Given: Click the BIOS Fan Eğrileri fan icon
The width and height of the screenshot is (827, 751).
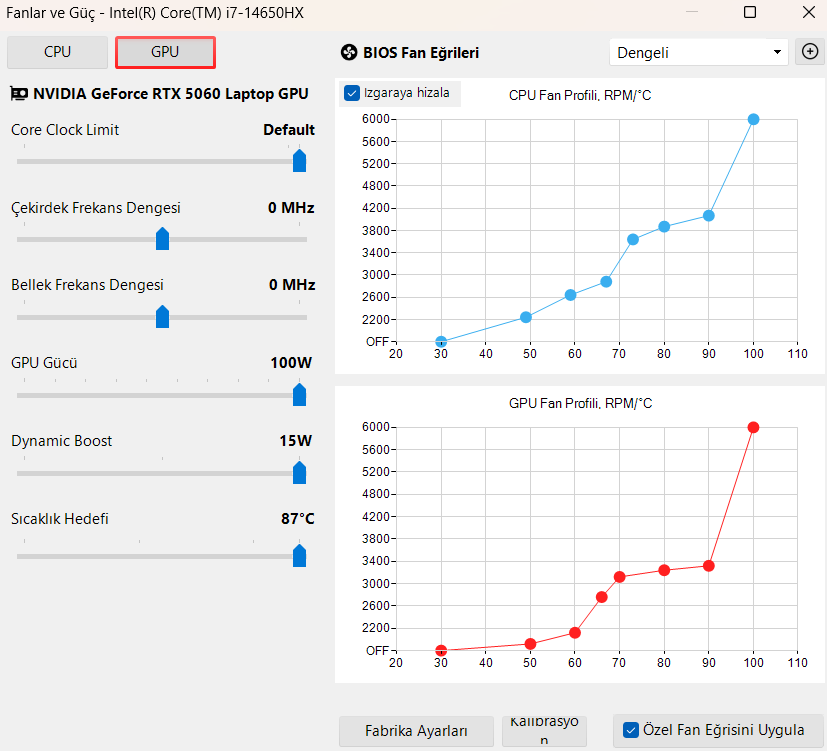Looking at the screenshot, I should coord(349,53).
